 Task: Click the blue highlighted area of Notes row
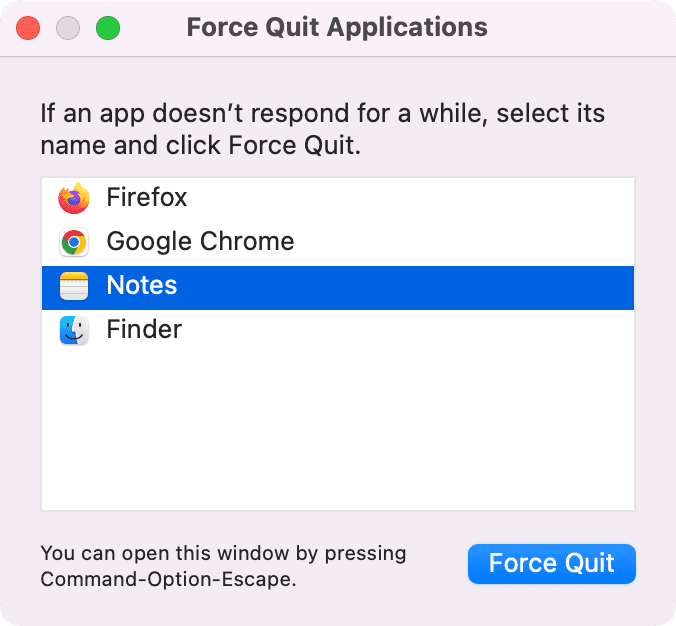point(405,288)
